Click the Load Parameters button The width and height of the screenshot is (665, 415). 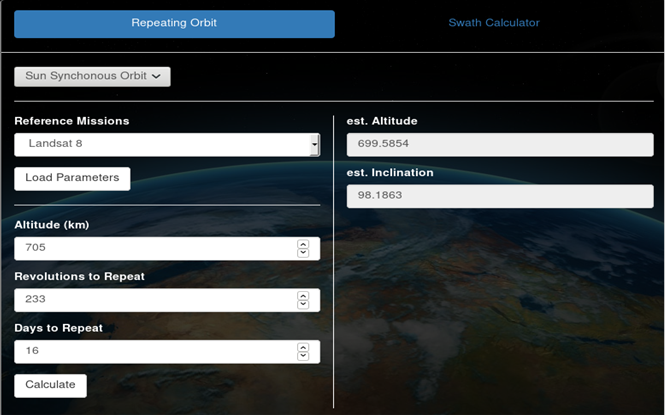click(72, 178)
